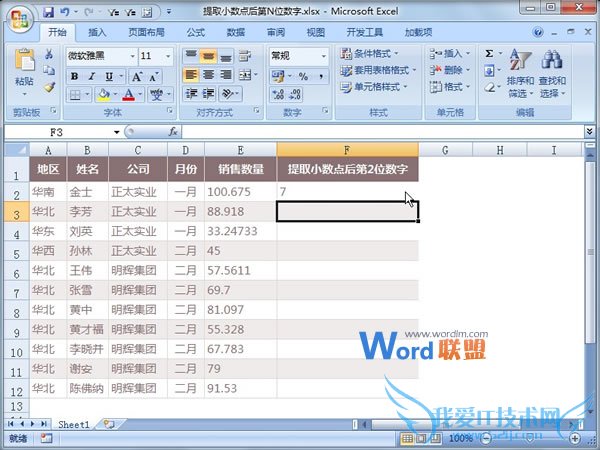600x450 pixels.
Task: Increase the indent level
Action: (x=209, y=94)
